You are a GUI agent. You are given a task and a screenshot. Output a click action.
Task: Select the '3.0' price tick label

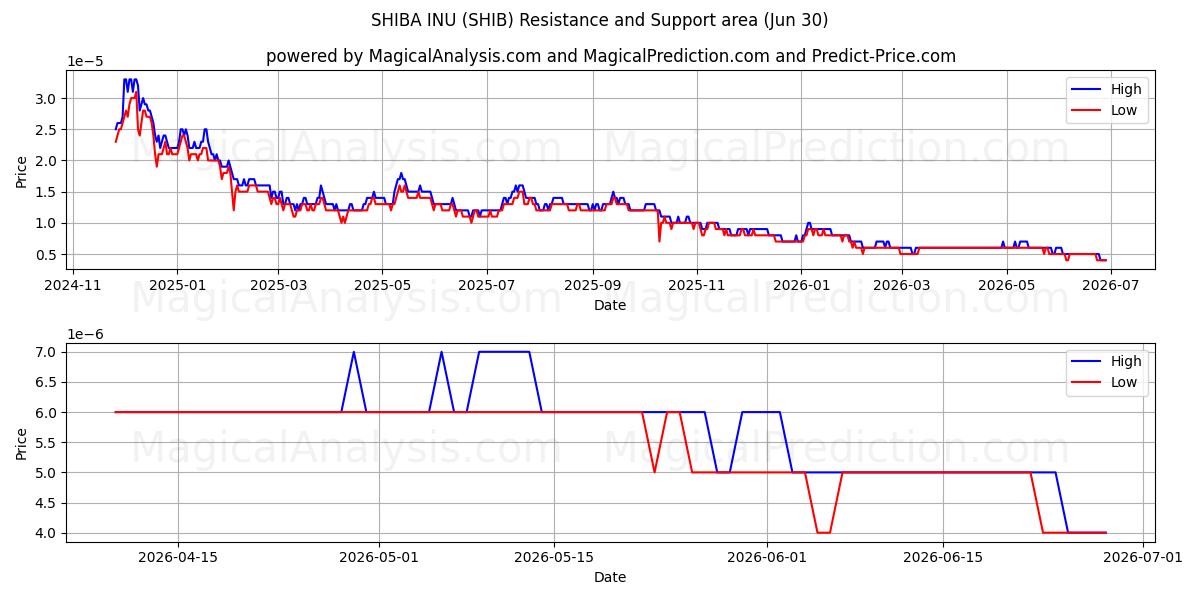[x=48, y=98]
